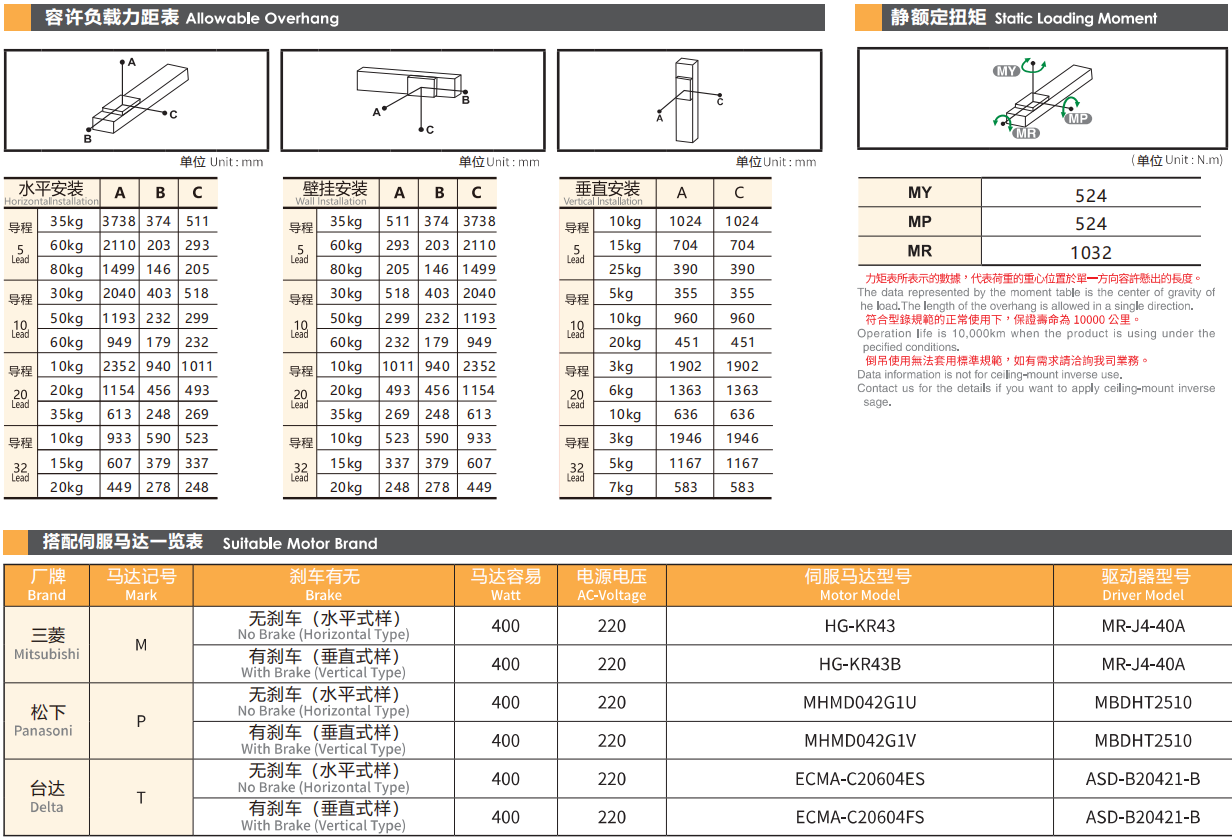
Task: Select the Panasonic brand cell
Action: click(47, 721)
